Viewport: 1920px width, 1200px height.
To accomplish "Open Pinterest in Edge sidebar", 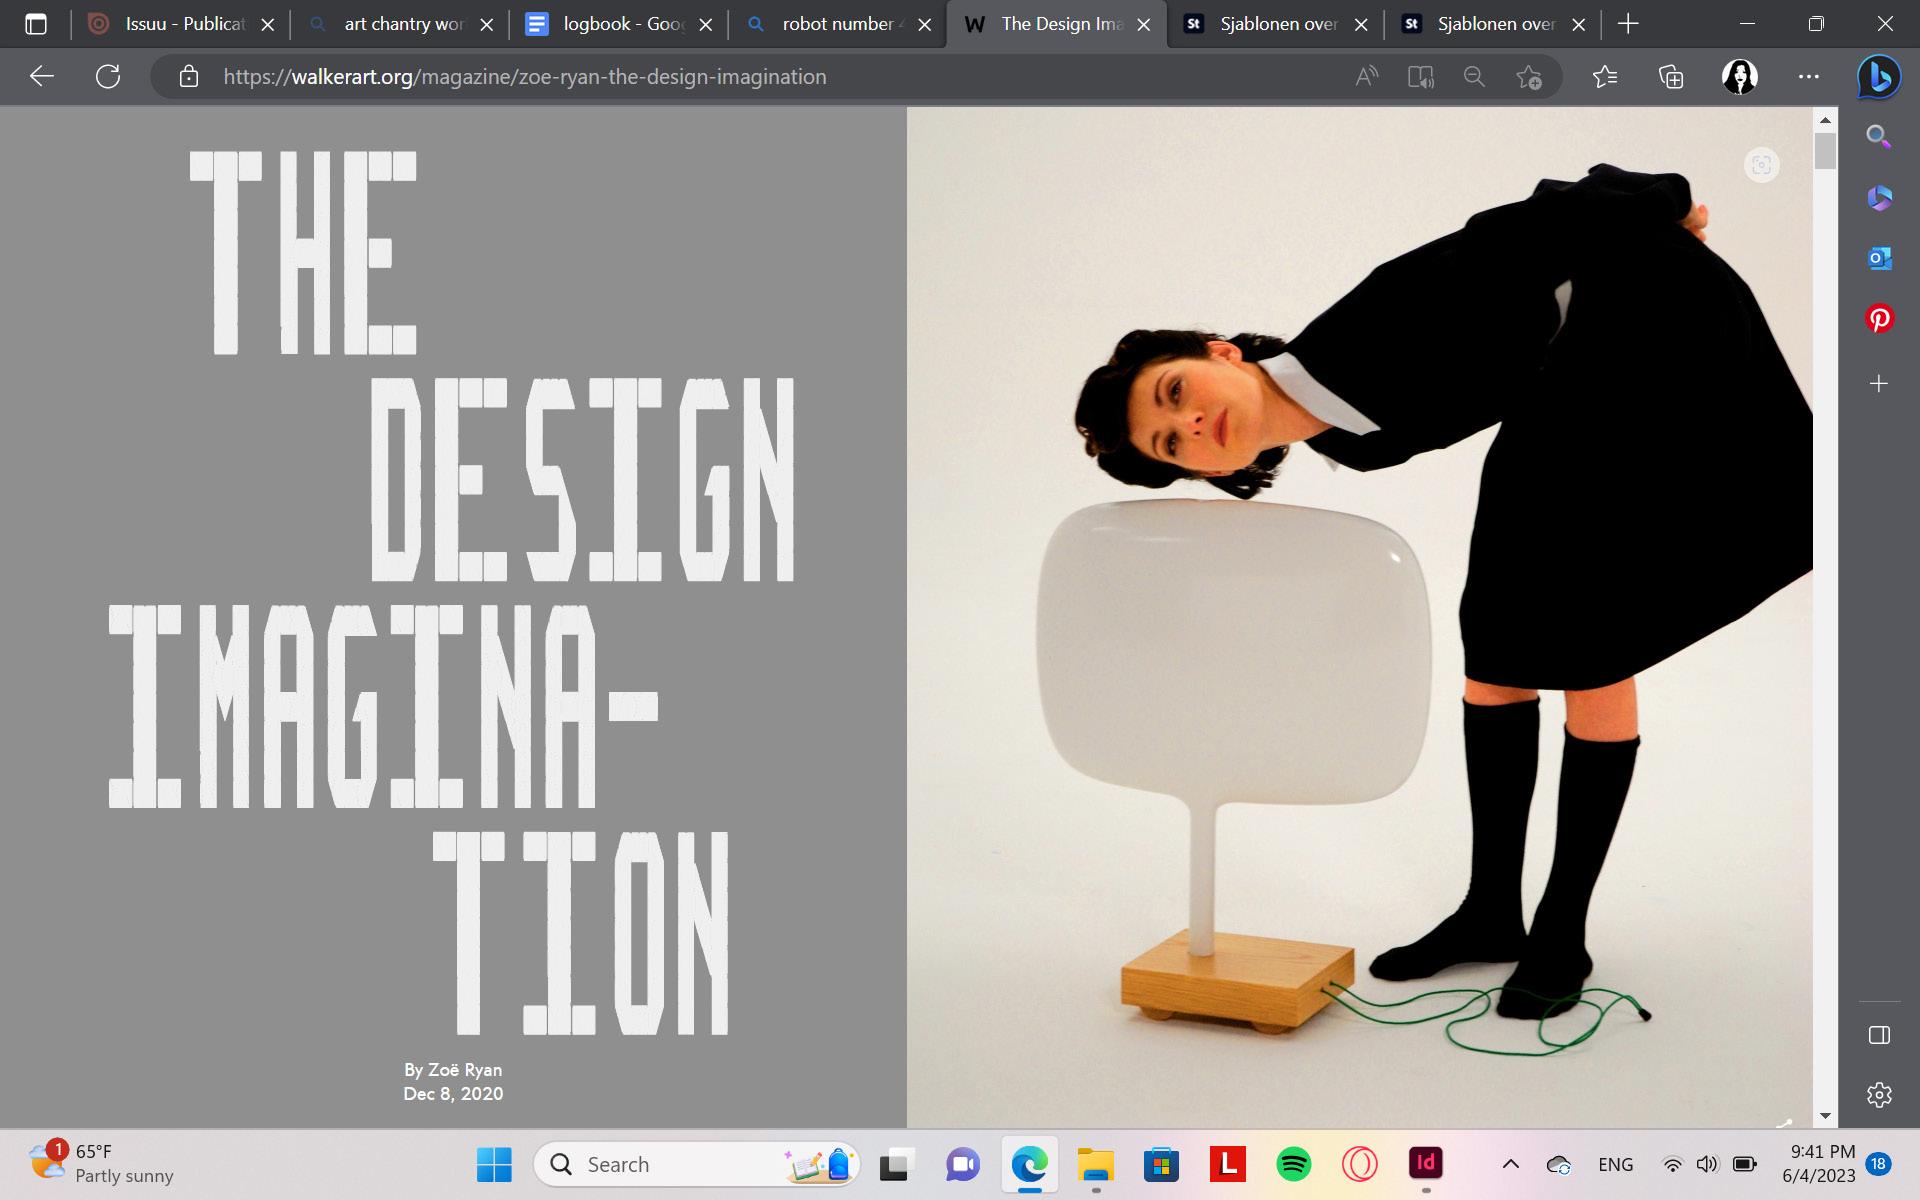I will click(x=1879, y=319).
